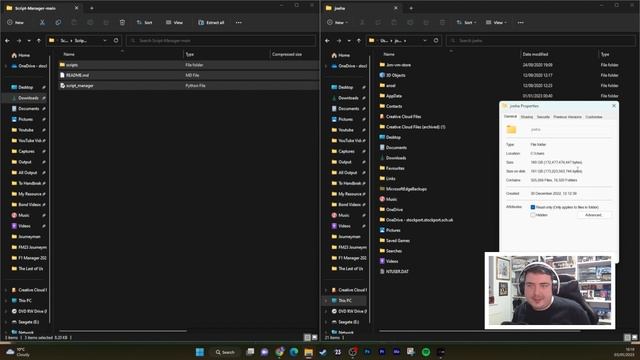Select the README.md file
Screen dimensions: 640x360
click(188, 75)
